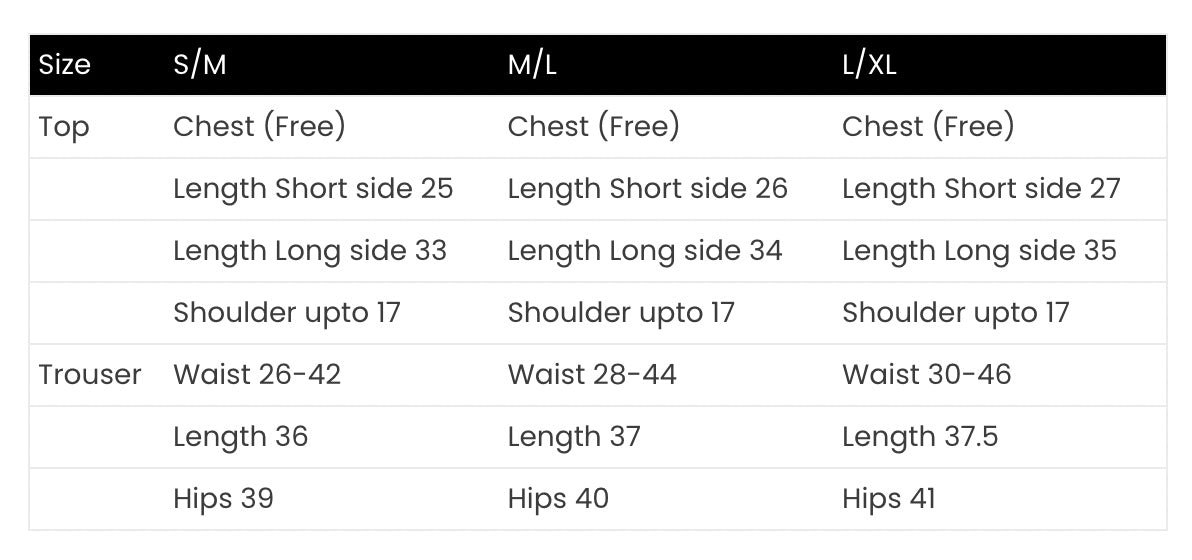Click the Trouser row label
The height and width of the screenshot is (560, 1192).
90,375
